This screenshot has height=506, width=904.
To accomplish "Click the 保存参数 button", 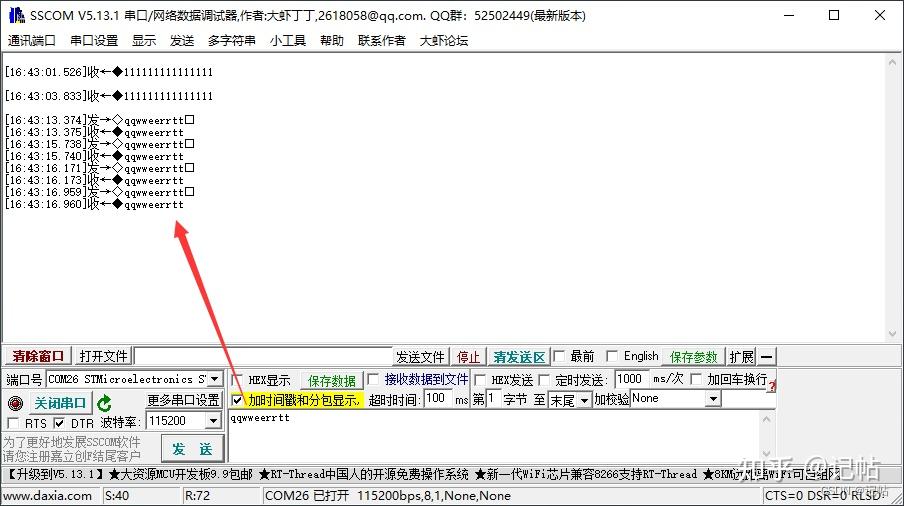I will coord(694,357).
